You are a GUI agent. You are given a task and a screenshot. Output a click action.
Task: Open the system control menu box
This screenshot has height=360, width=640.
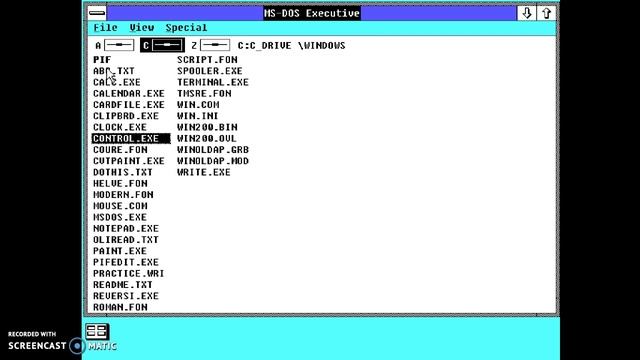tap(97, 13)
